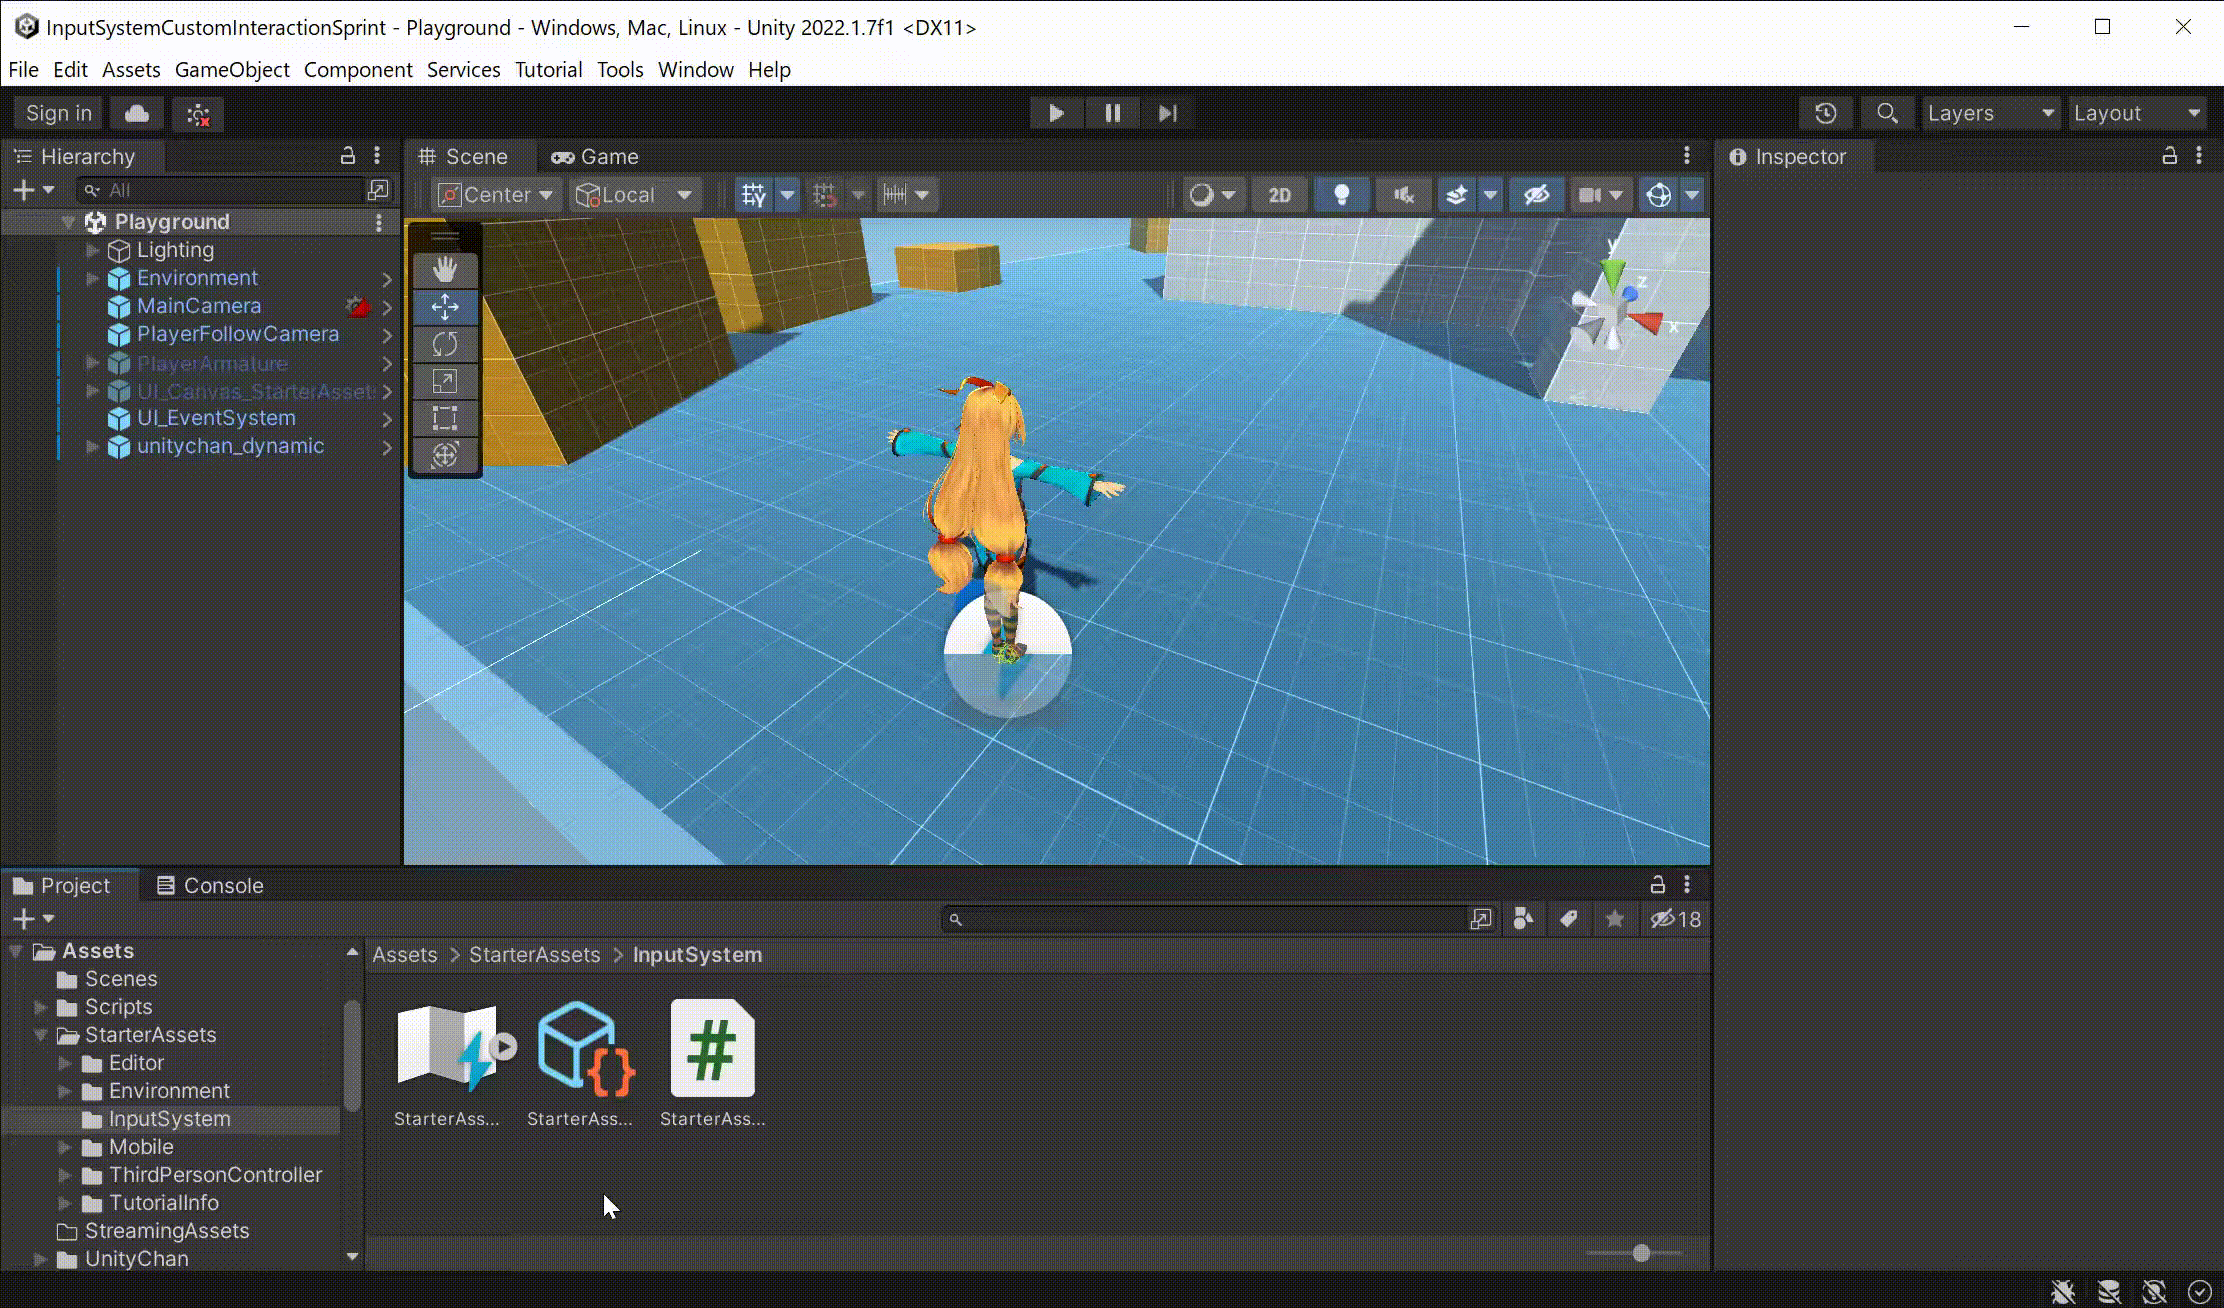Click the Favorites star icon
Screen dimensions: 2224x1308
1614,919
